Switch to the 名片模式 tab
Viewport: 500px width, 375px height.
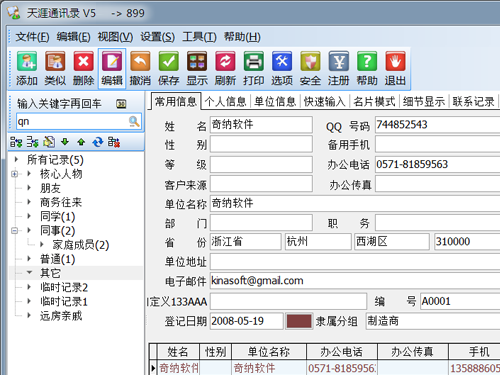[x=374, y=101]
